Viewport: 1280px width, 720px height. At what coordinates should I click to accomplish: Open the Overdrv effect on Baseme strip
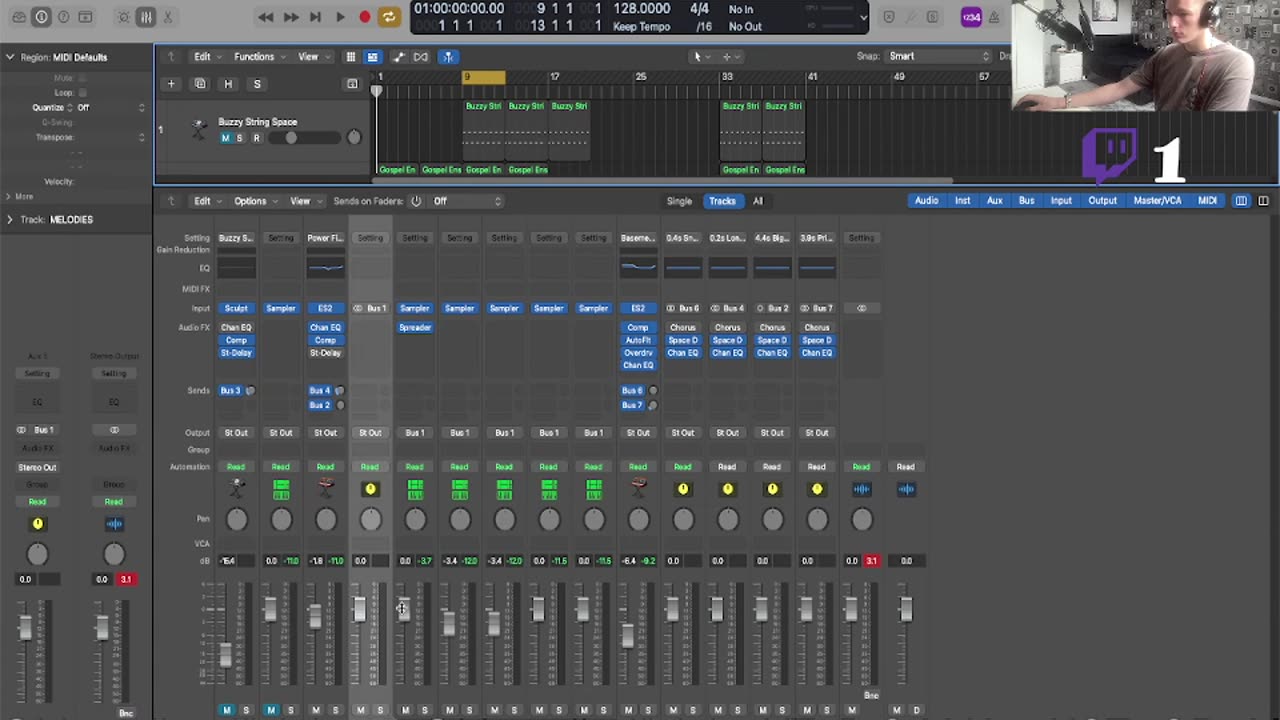638,353
